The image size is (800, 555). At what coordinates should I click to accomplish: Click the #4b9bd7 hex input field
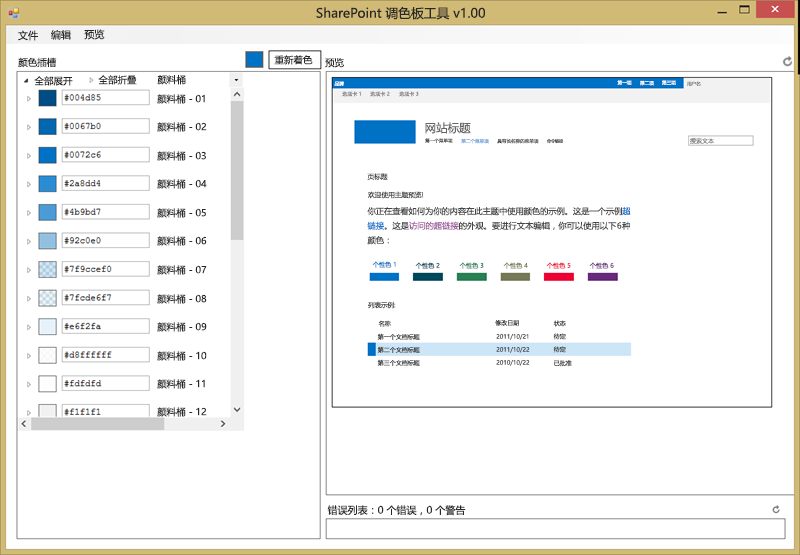(x=106, y=212)
